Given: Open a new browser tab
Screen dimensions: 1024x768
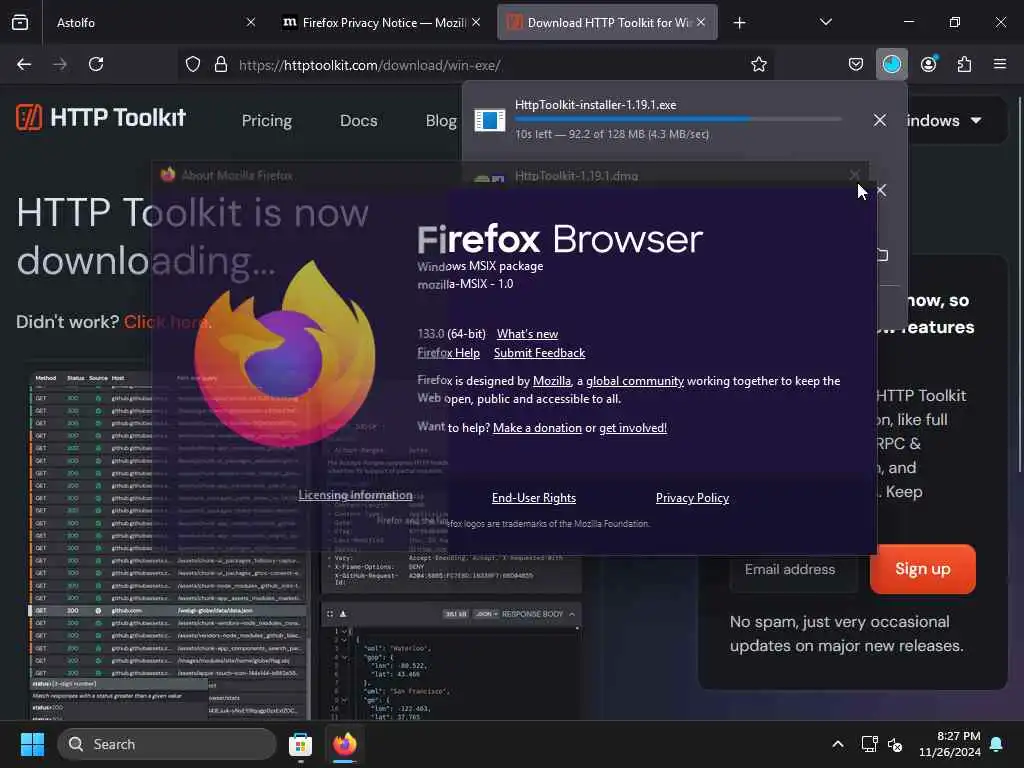Looking at the screenshot, I should (x=739, y=23).
